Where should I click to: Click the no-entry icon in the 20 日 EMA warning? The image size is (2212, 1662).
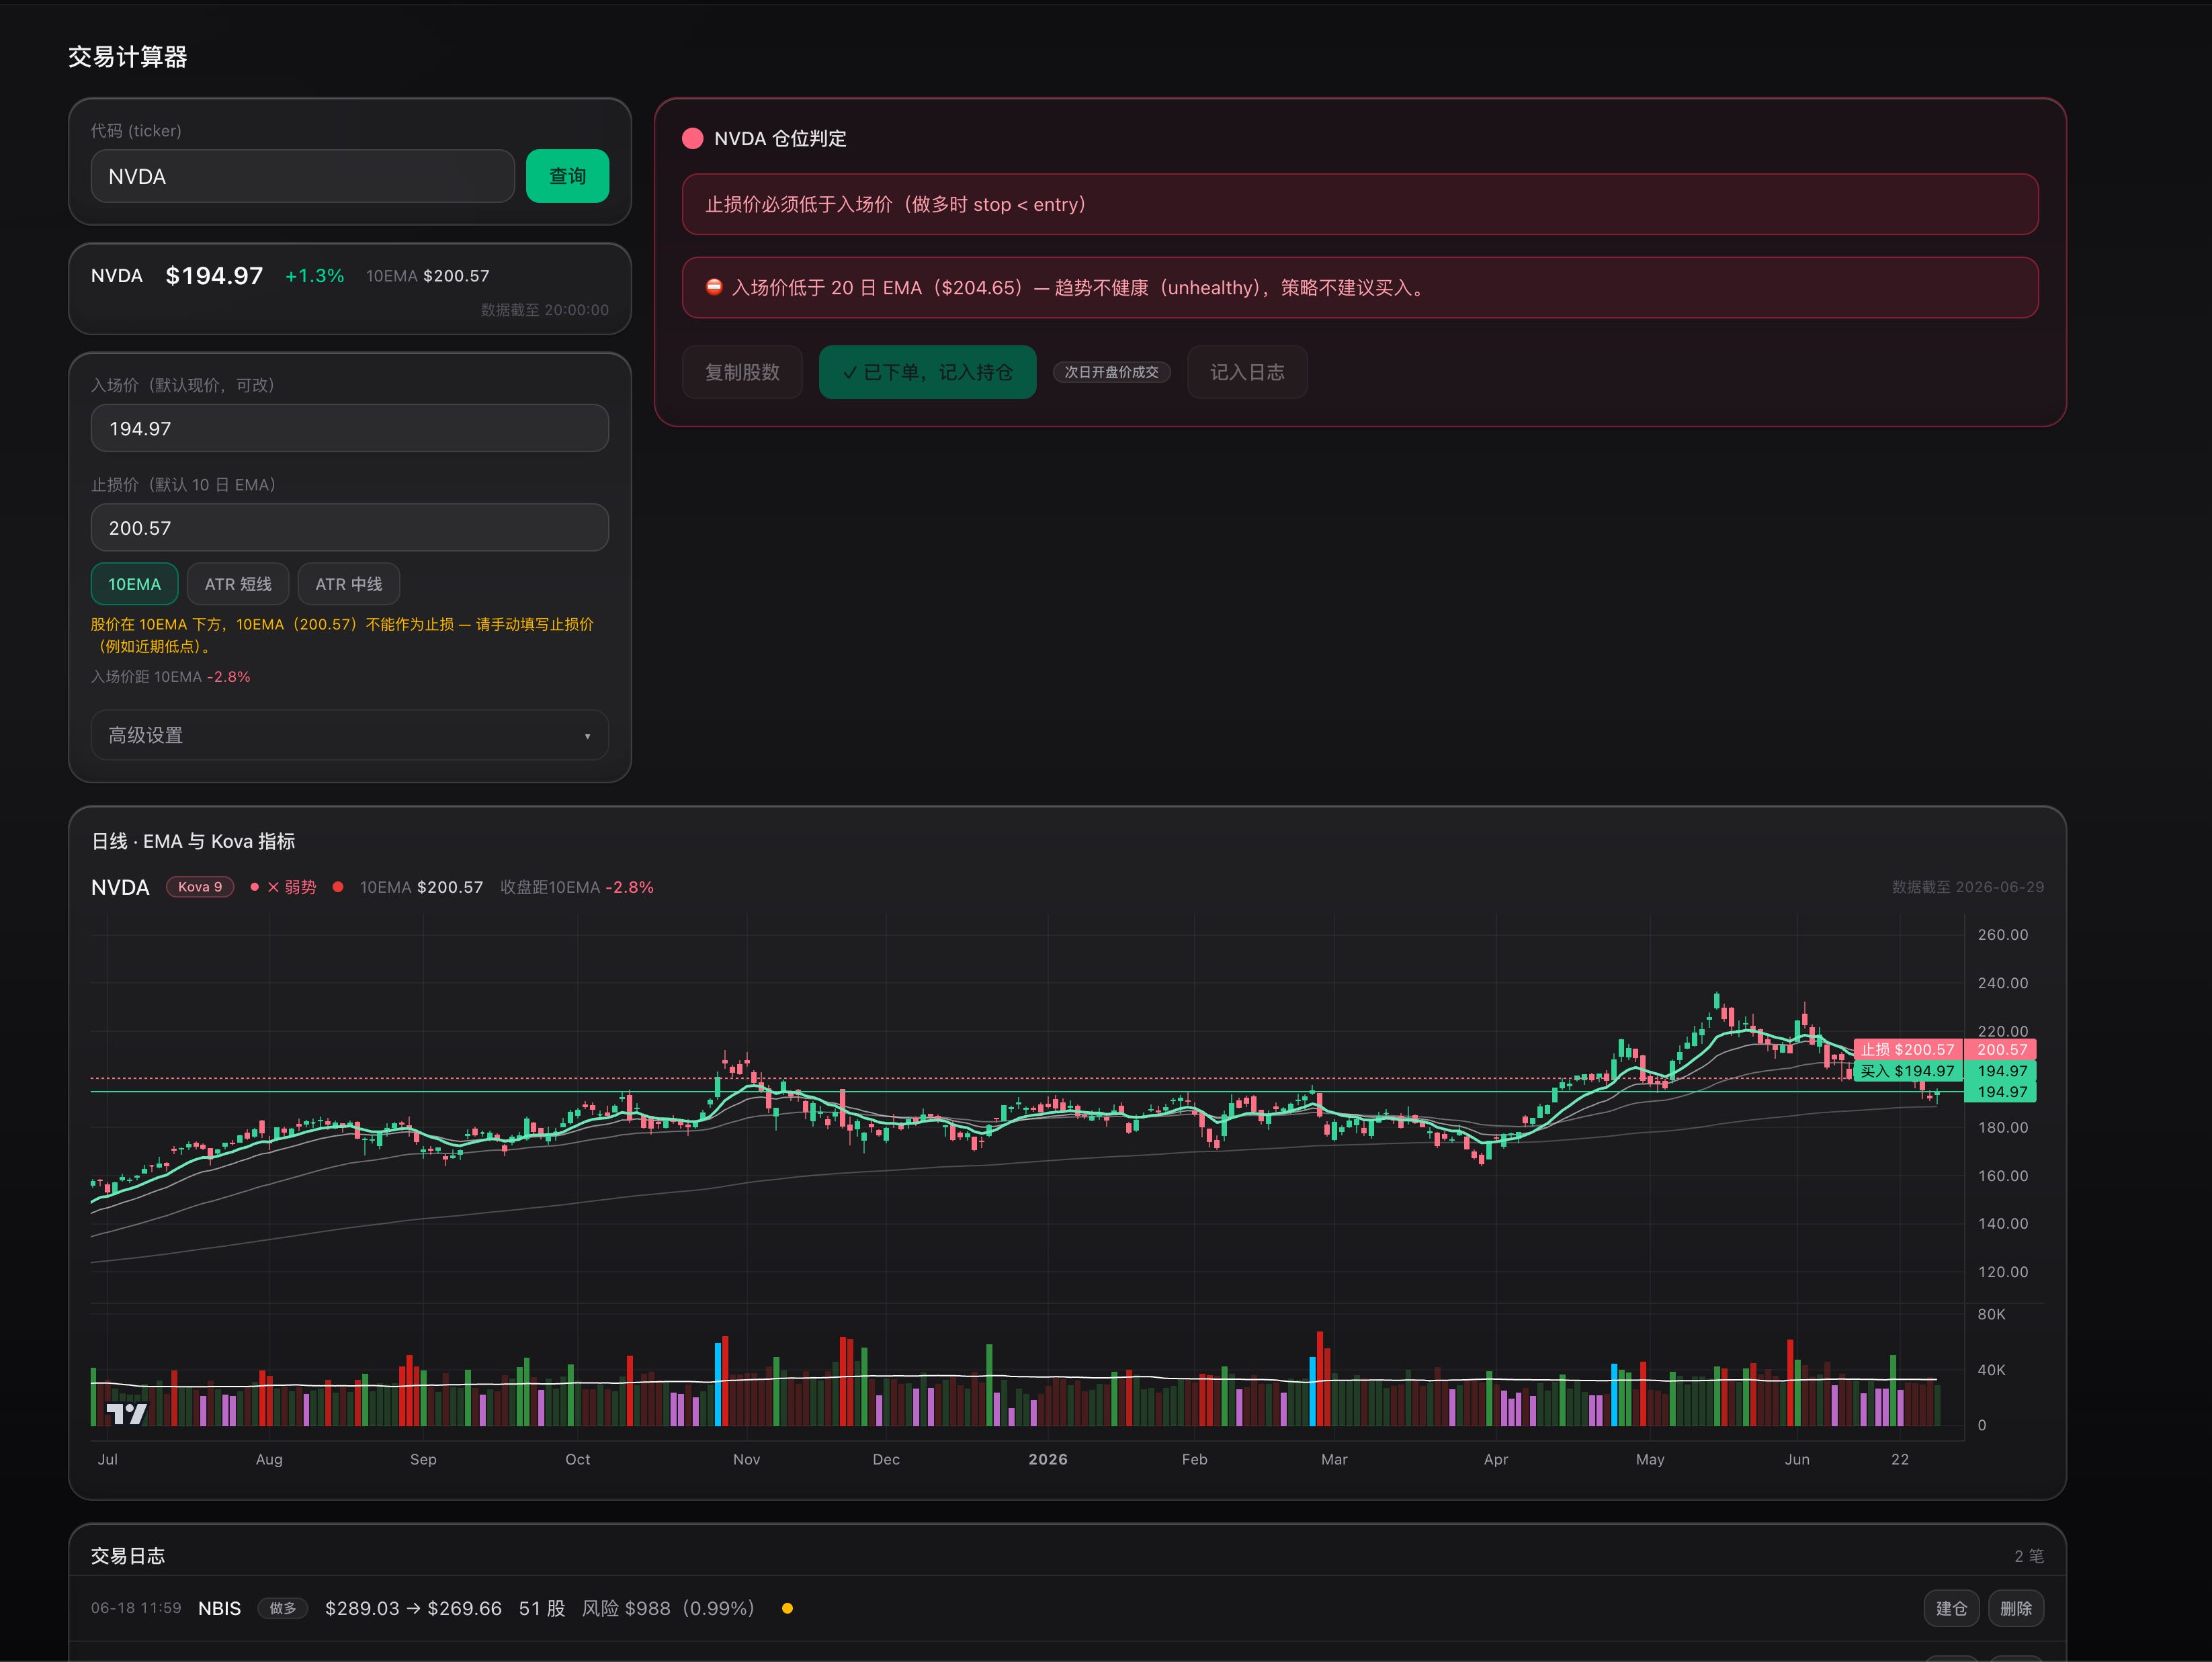[x=714, y=287]
